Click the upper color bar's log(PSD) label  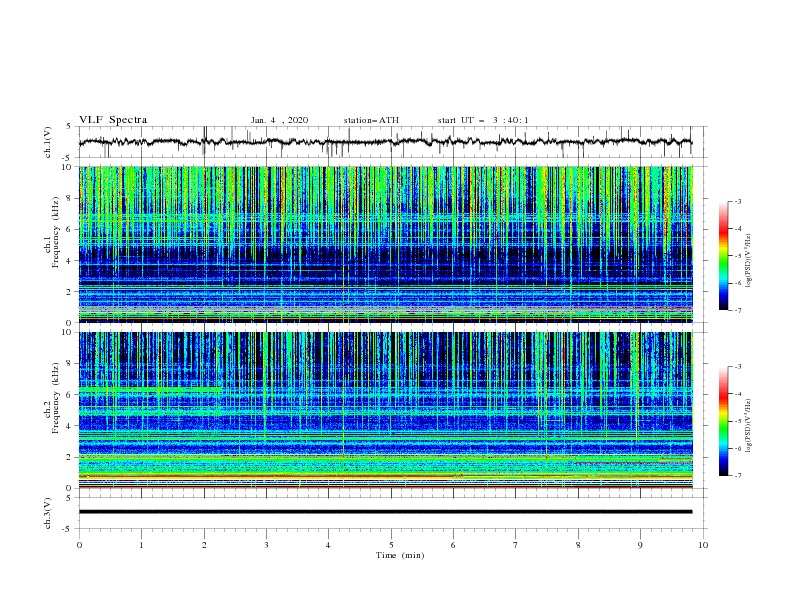click(x=748, y=261)
